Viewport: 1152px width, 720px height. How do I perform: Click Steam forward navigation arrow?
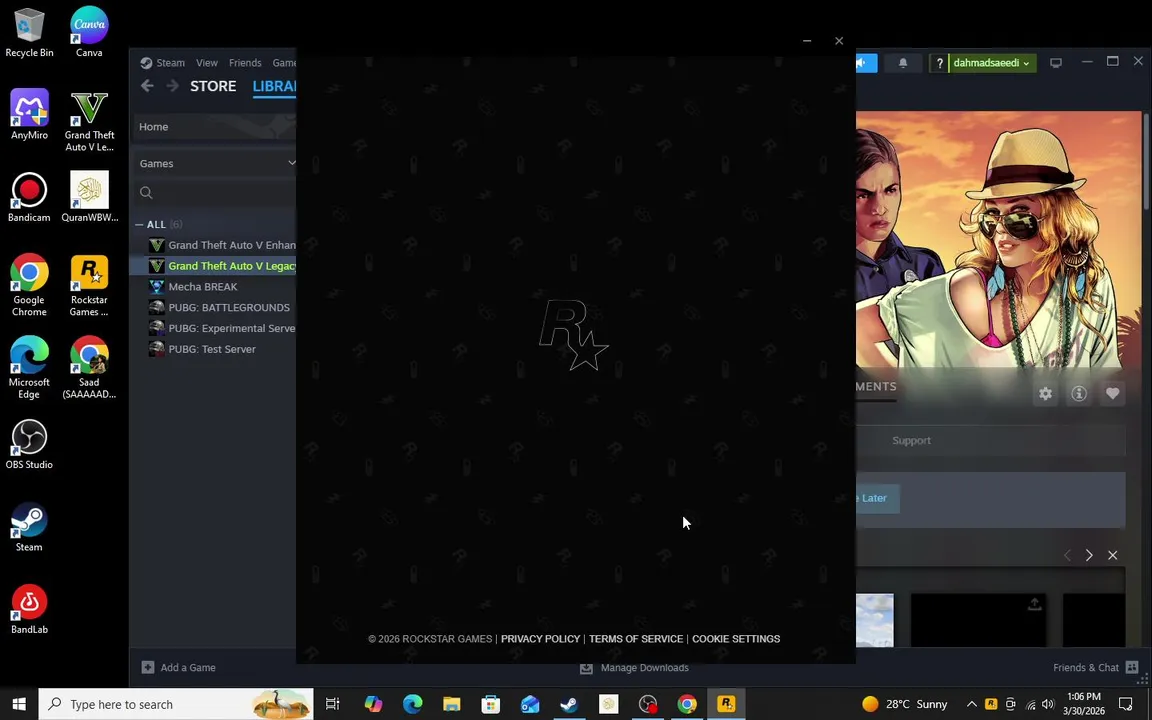pos(173,86)
